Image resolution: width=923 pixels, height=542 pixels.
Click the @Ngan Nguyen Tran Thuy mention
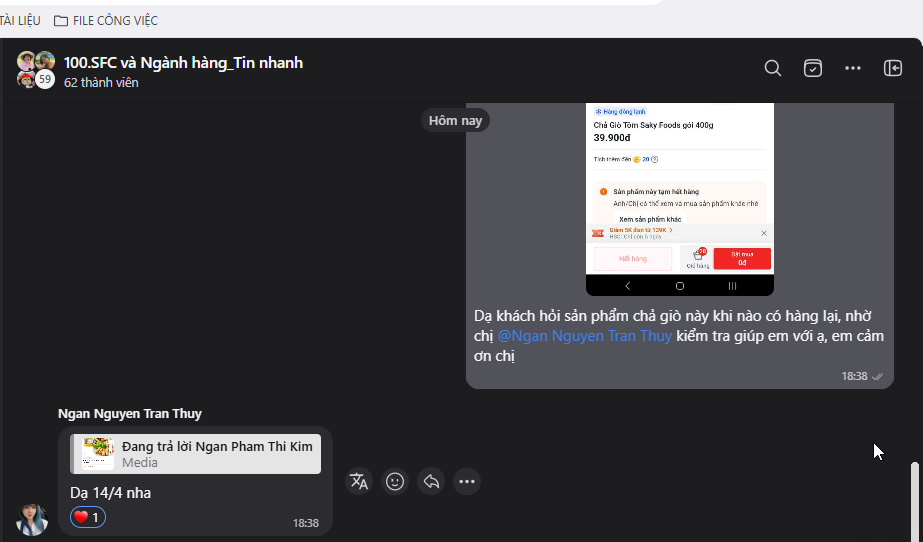(x=585, y=336)
